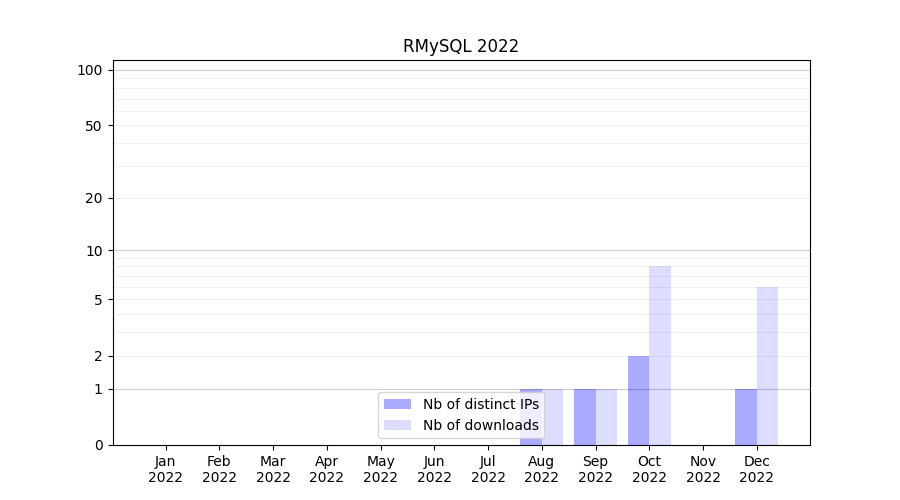Click the y-axis tick label 50
Image resolution: width=900 pixels, height=500 pixels.
tap(94, 126)
